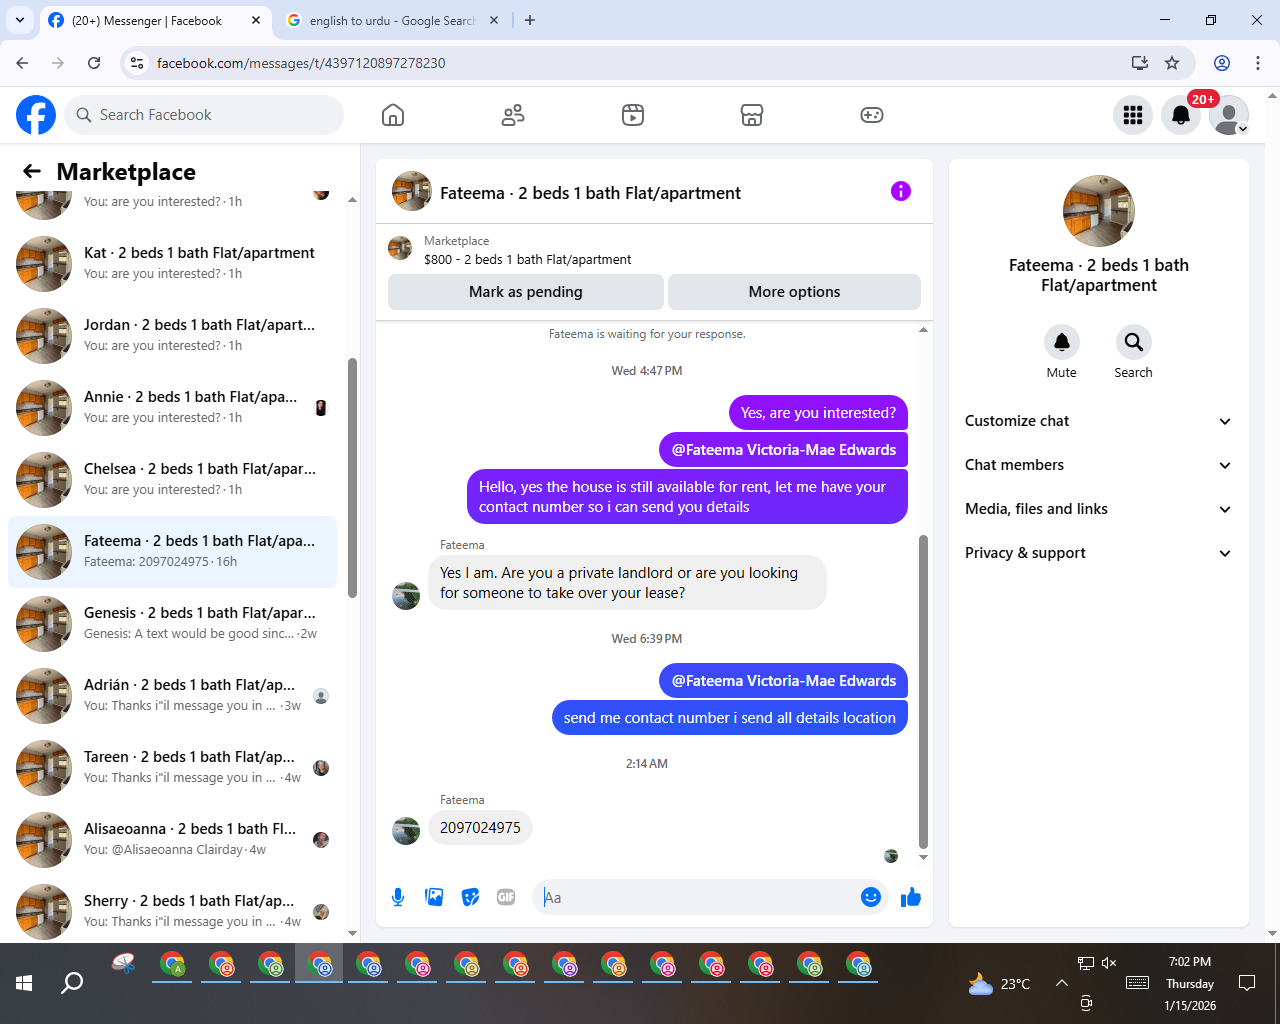Switch to the Messenger Facebook tab
The height and width of the screenshot is (1024, 1280).
click(146, 20)
